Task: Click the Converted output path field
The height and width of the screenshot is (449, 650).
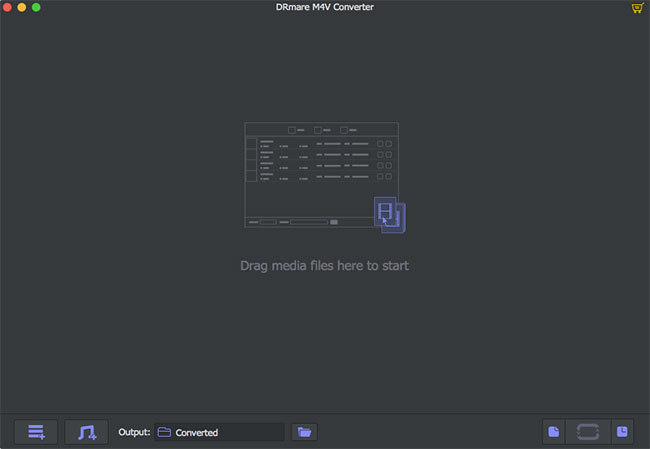Action: coord(228,432)
